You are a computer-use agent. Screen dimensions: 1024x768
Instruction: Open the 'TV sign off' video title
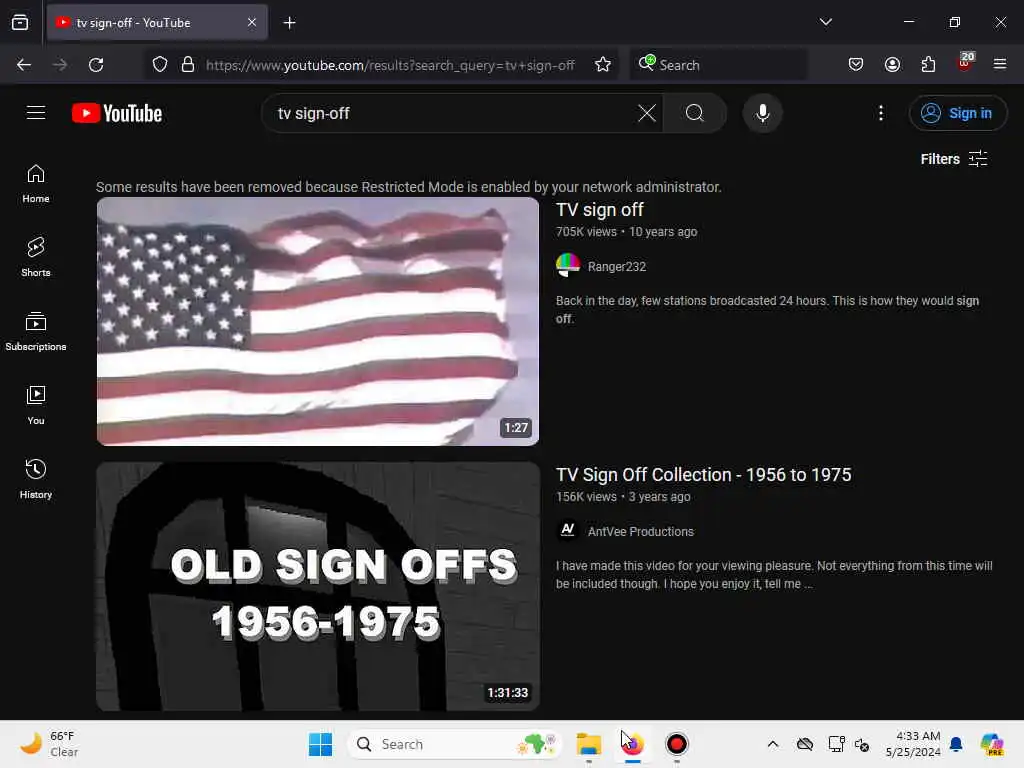click(600, 210)
